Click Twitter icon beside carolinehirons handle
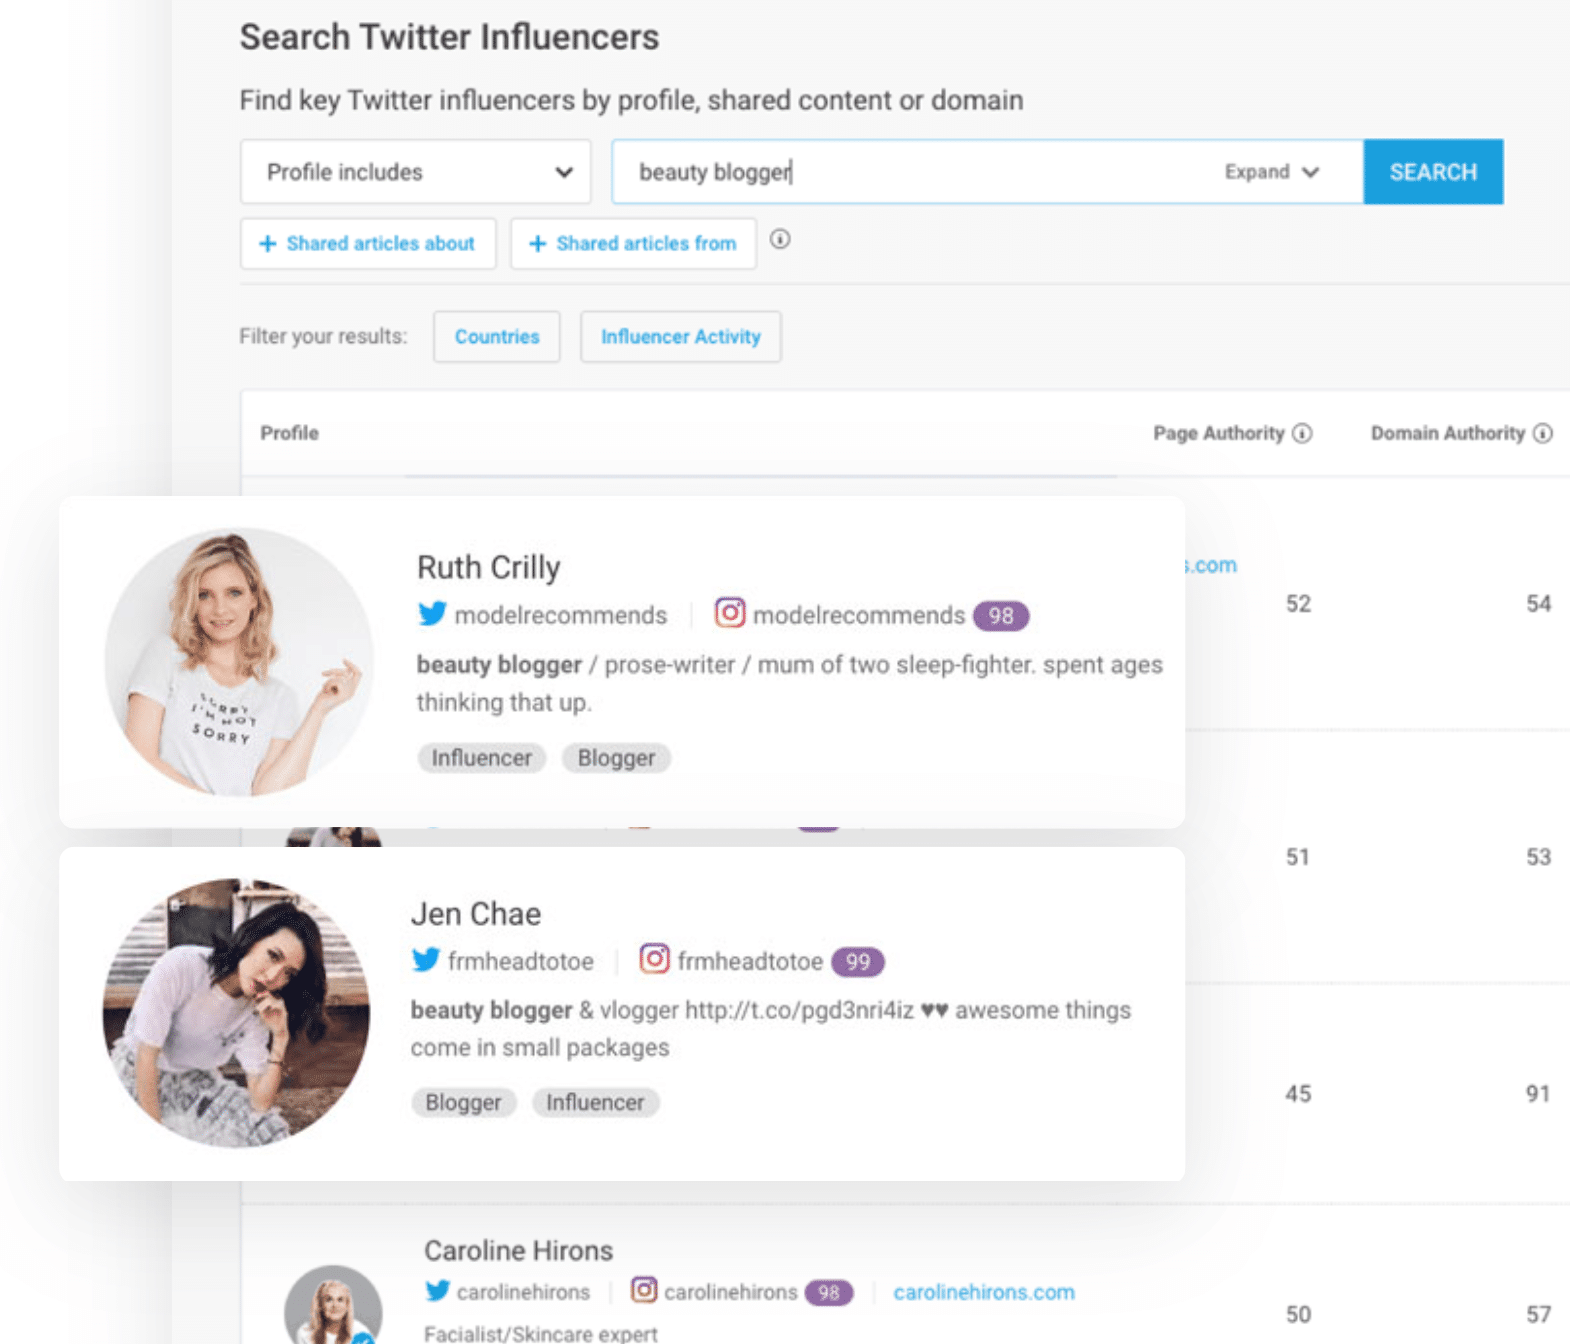This screenshot has height=1344, width=1570. [437, 1291]
